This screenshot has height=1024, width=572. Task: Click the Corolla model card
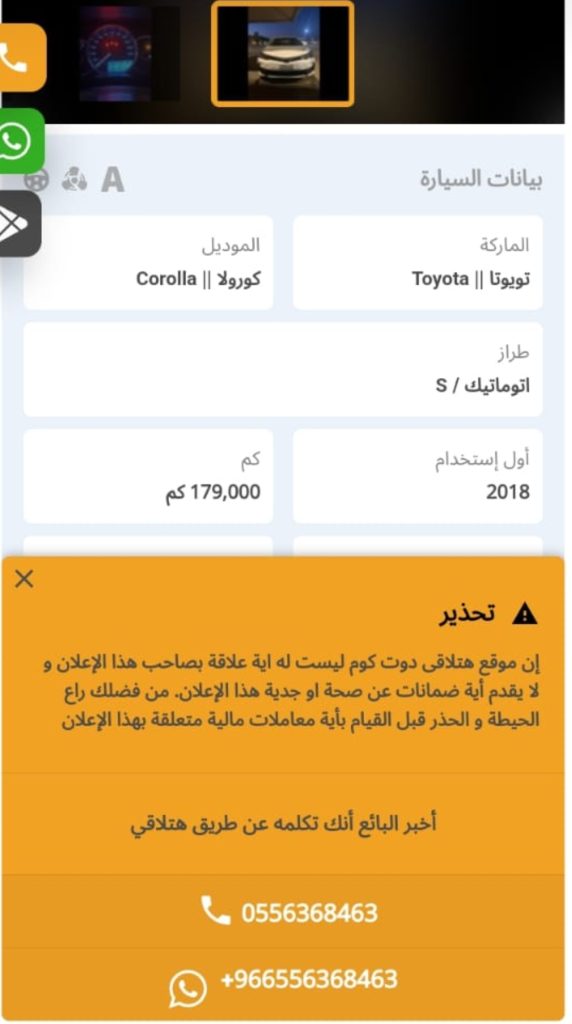point(148,263)
